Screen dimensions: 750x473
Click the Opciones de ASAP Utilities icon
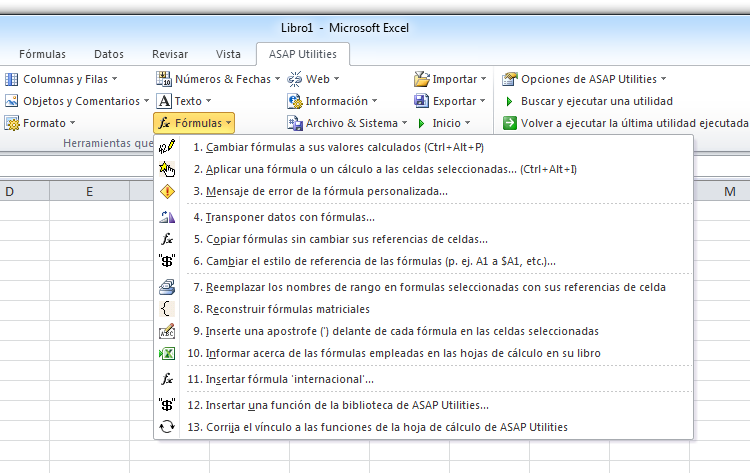pyautogui.click(x=510, y=79)
